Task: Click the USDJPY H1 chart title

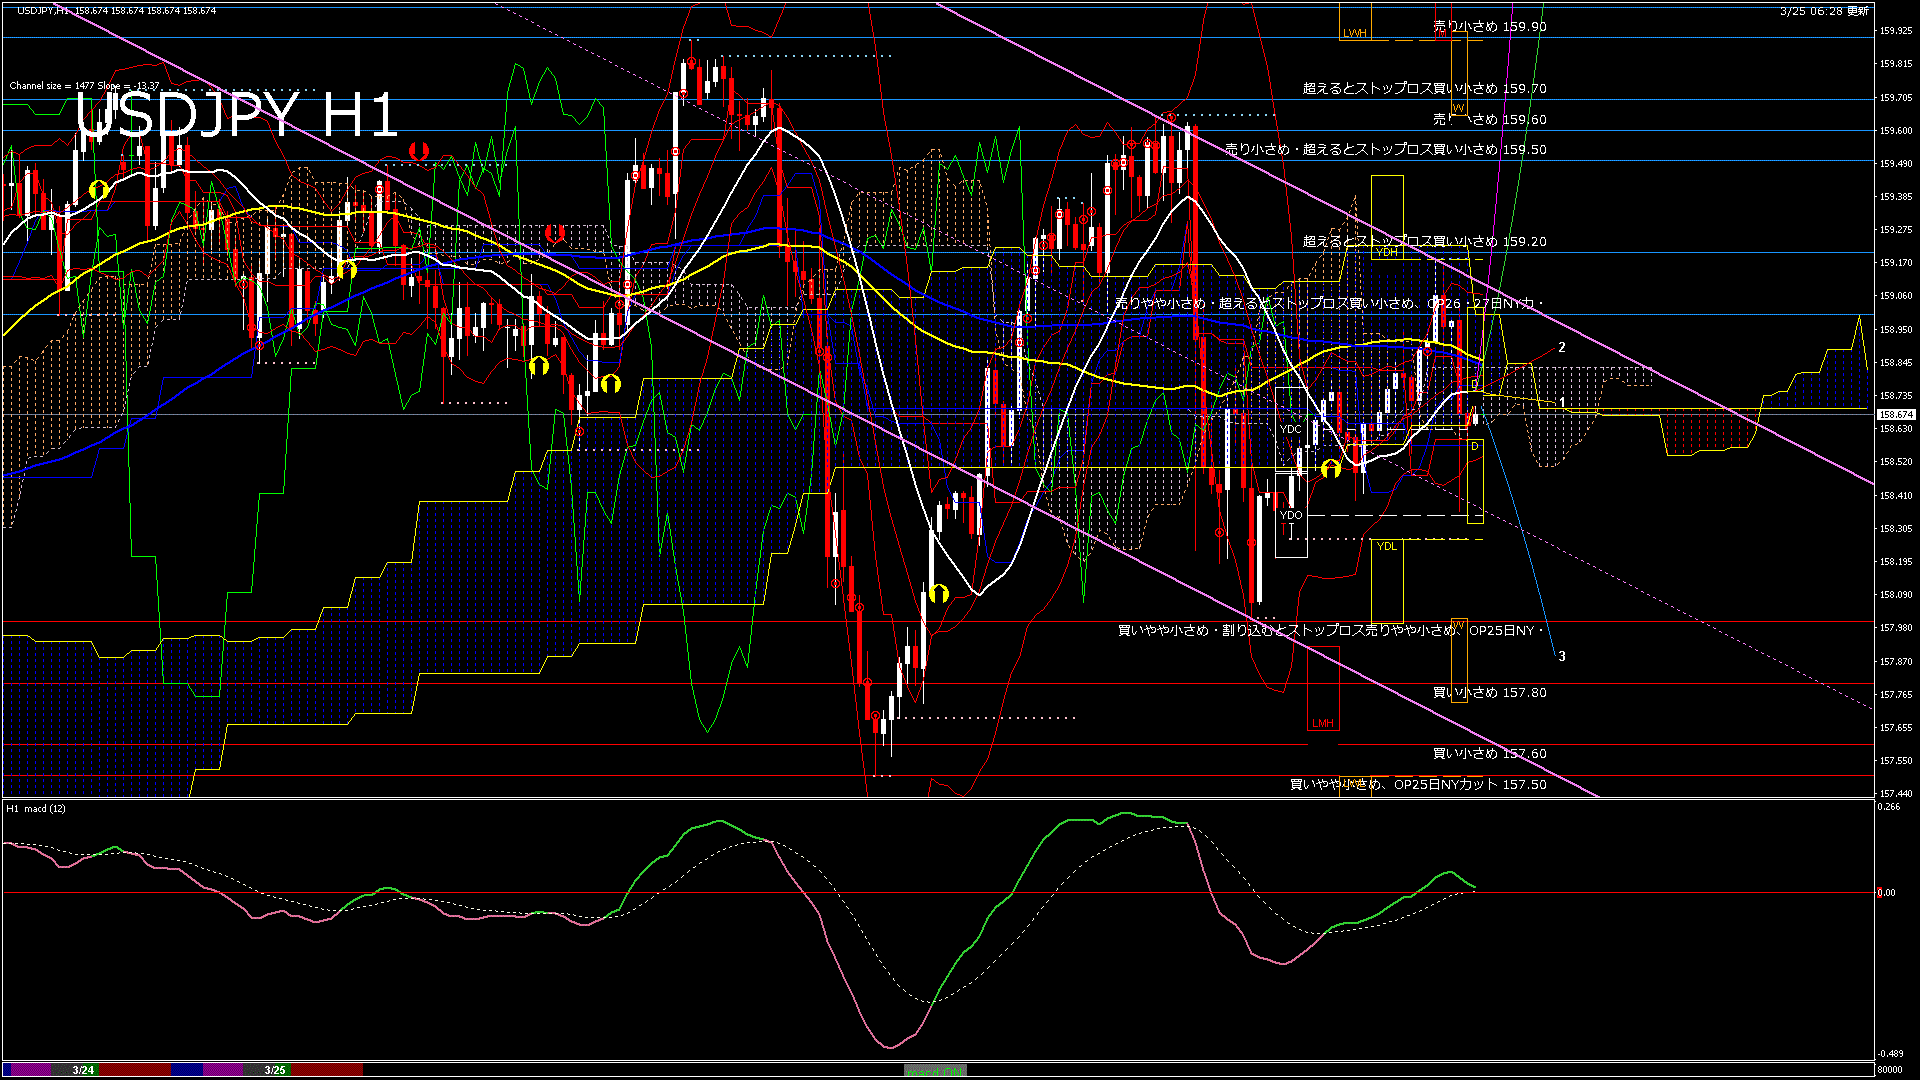Action: [237, 116]
